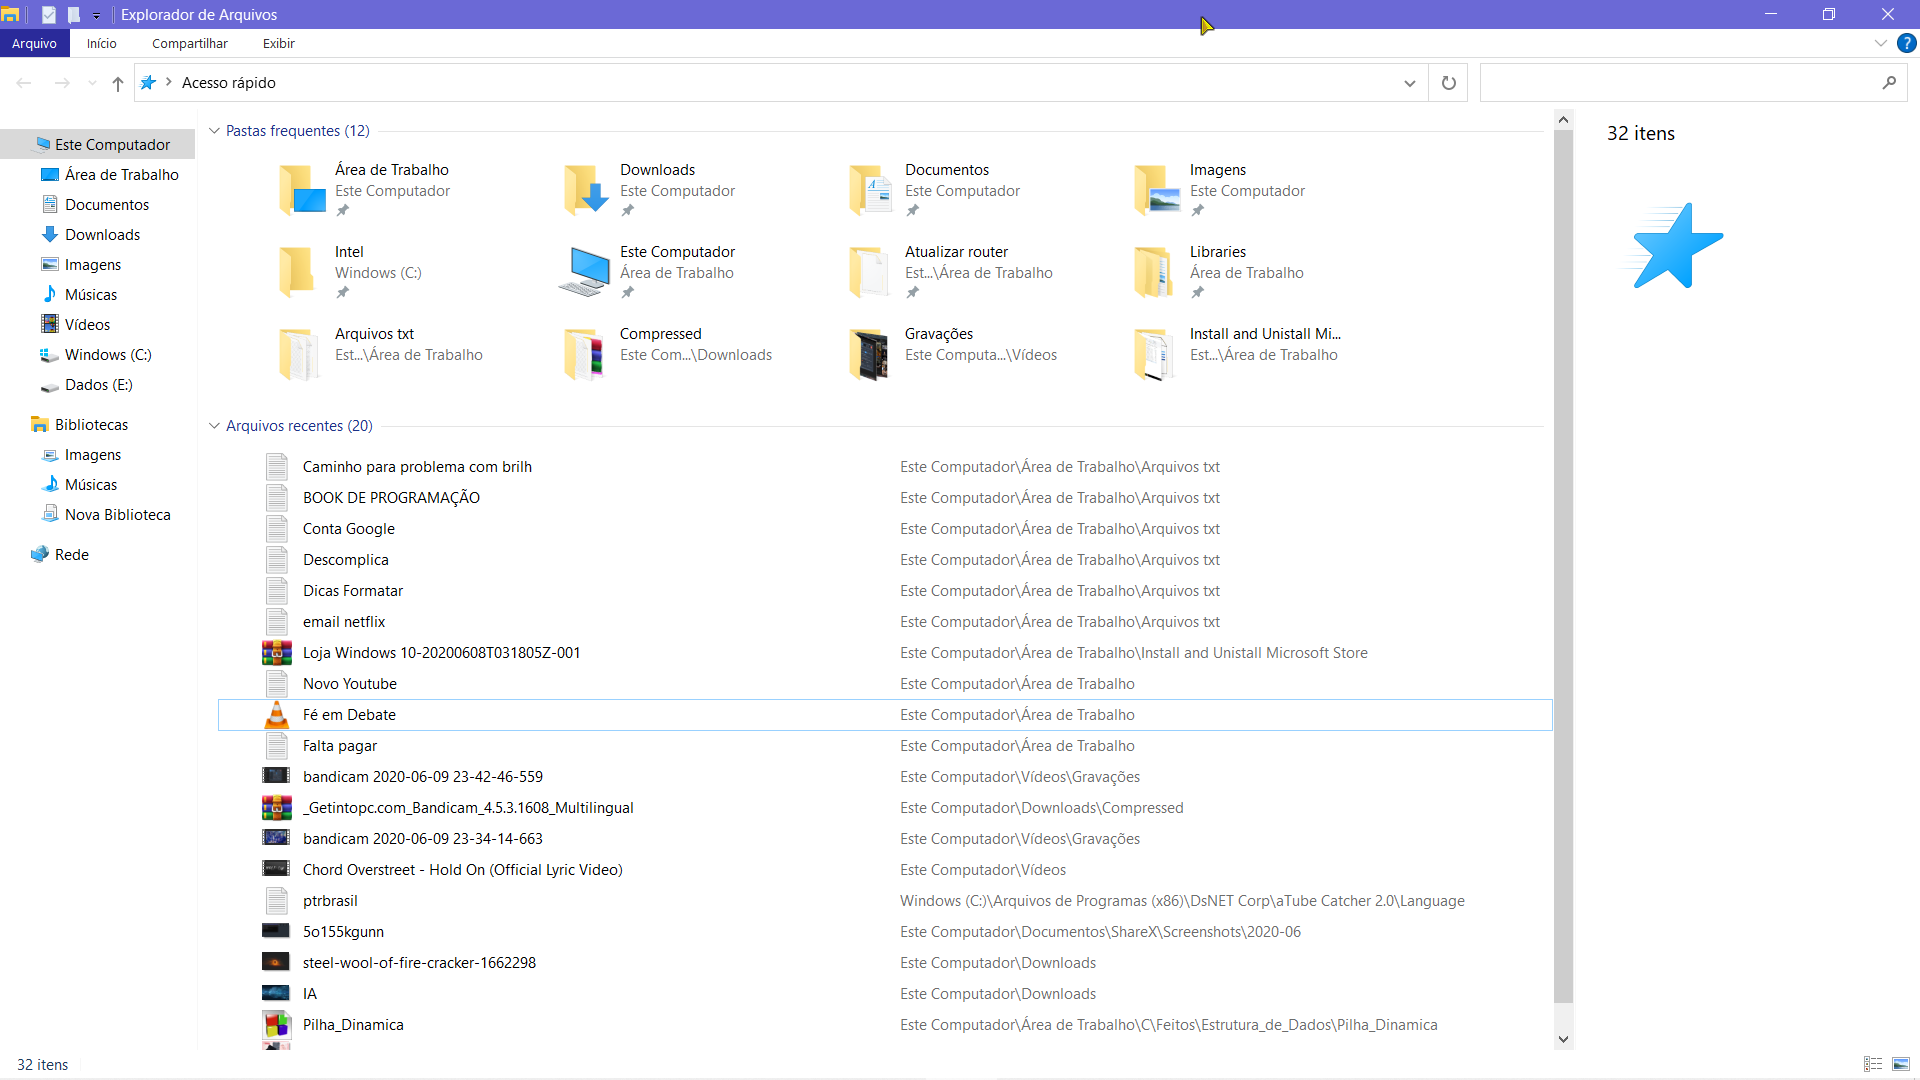Go up one folder level arrow
Screen dimensions: 1920x1080
(118, 83)
